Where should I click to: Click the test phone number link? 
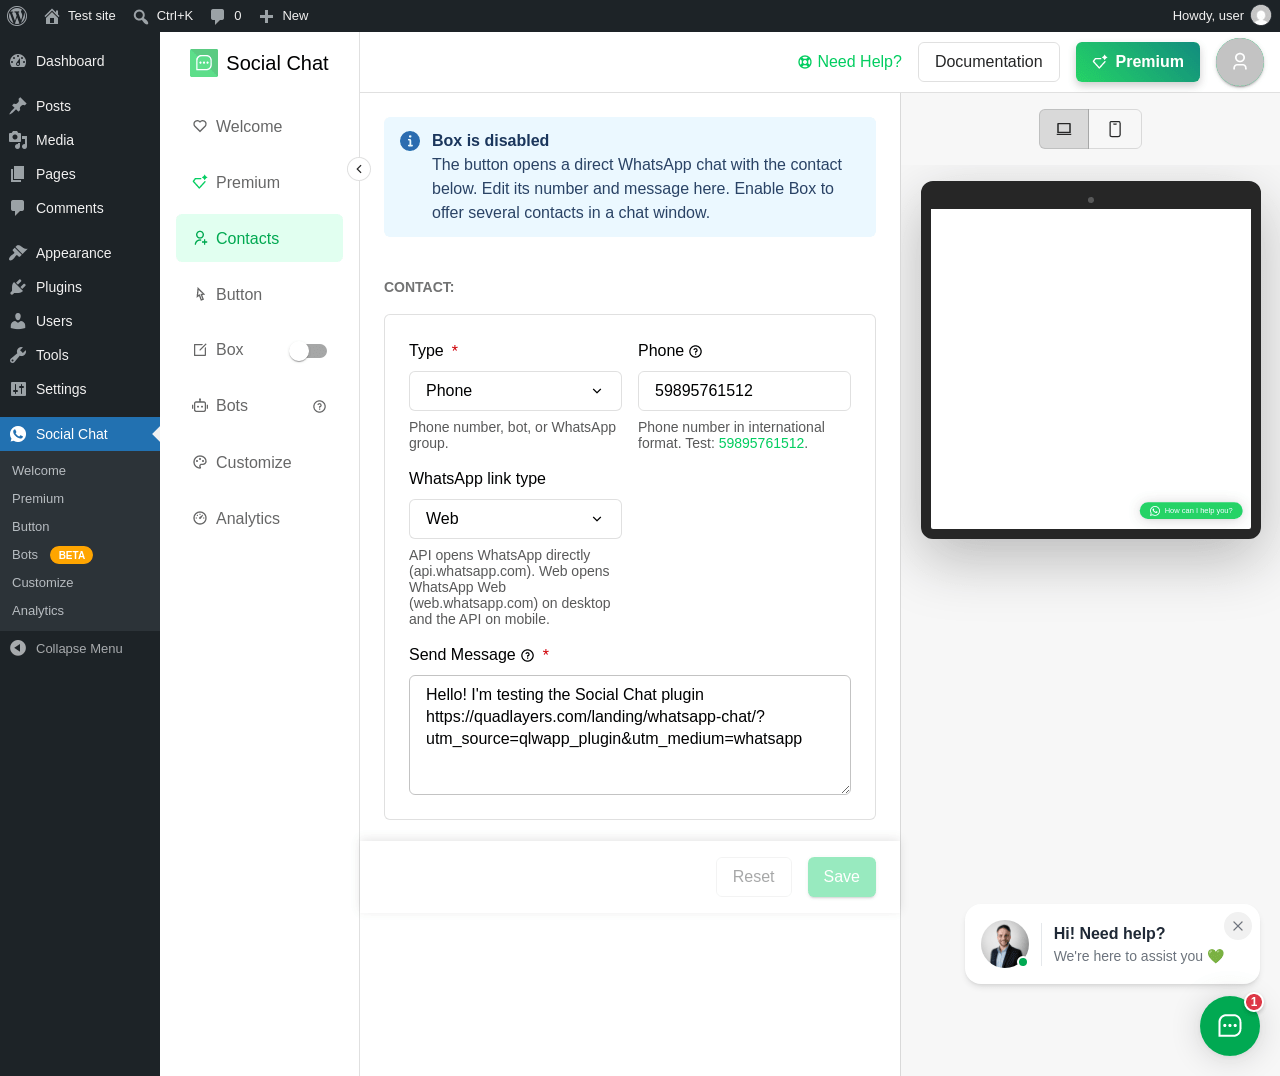[x=761, y=443]
